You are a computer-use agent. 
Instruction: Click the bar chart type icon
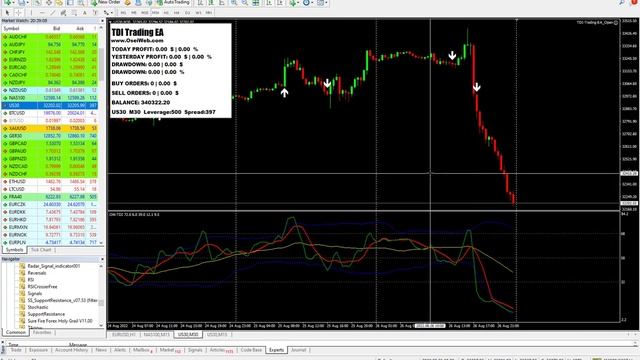200,2
